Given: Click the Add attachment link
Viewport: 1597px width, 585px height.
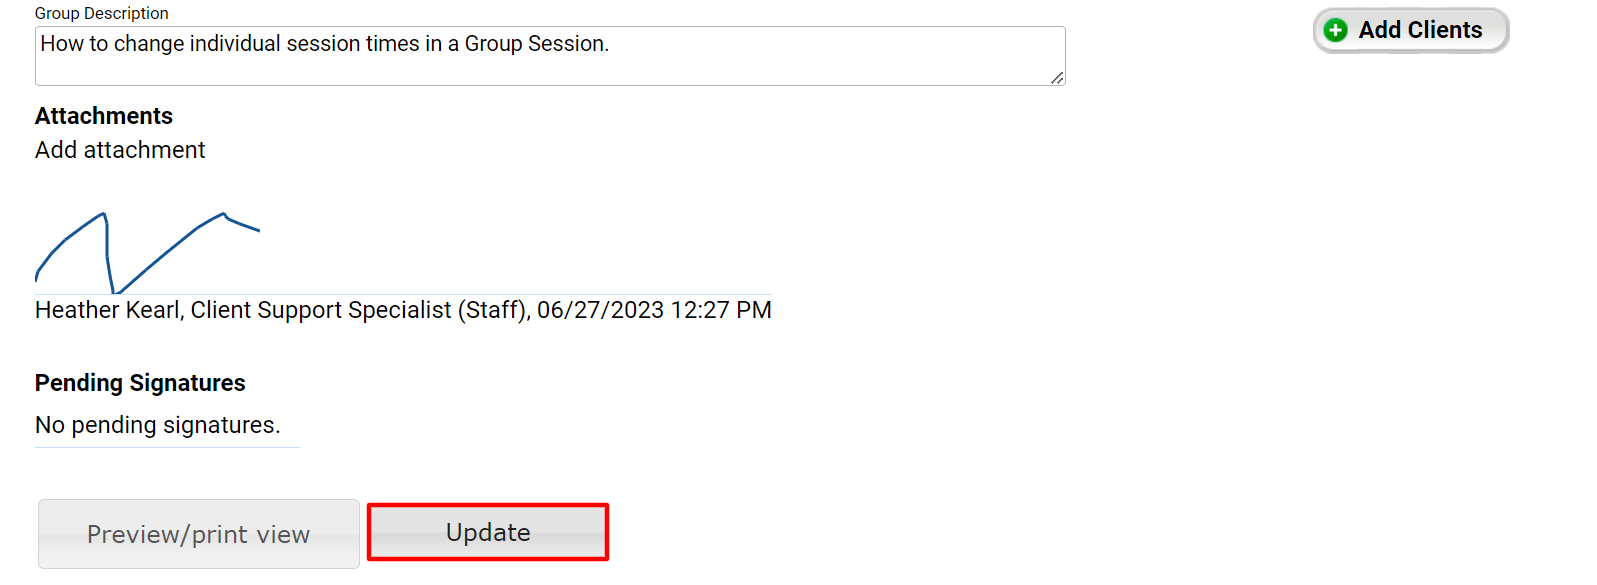Looking at the screenshot, I should (120, 150).
